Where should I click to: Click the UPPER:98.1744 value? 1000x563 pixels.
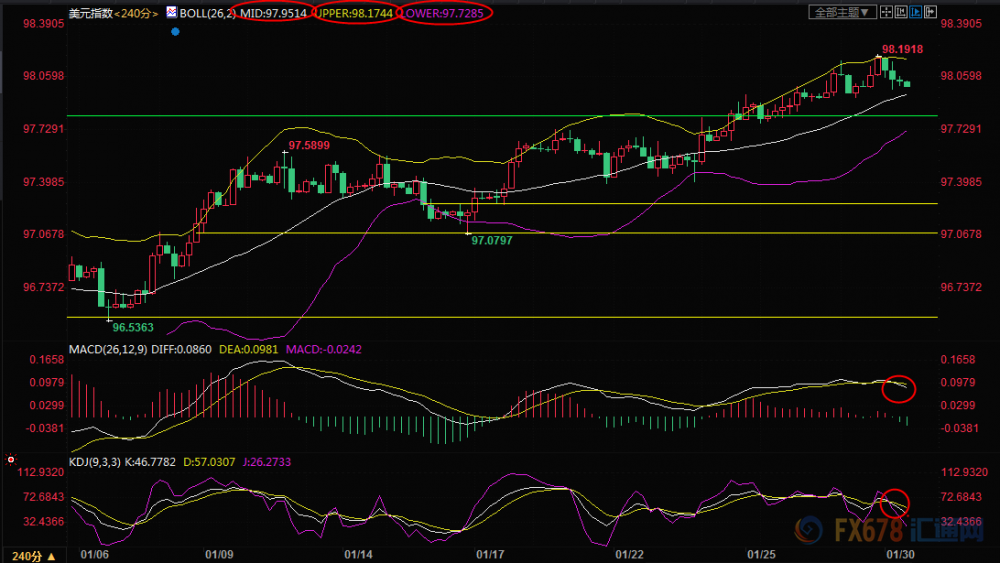[355, 13]
